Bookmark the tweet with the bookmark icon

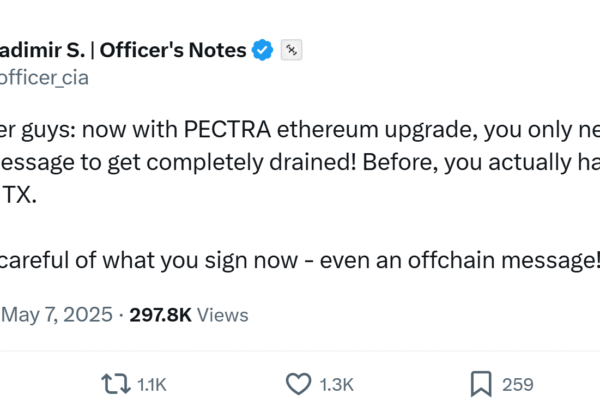click(481, 384)
